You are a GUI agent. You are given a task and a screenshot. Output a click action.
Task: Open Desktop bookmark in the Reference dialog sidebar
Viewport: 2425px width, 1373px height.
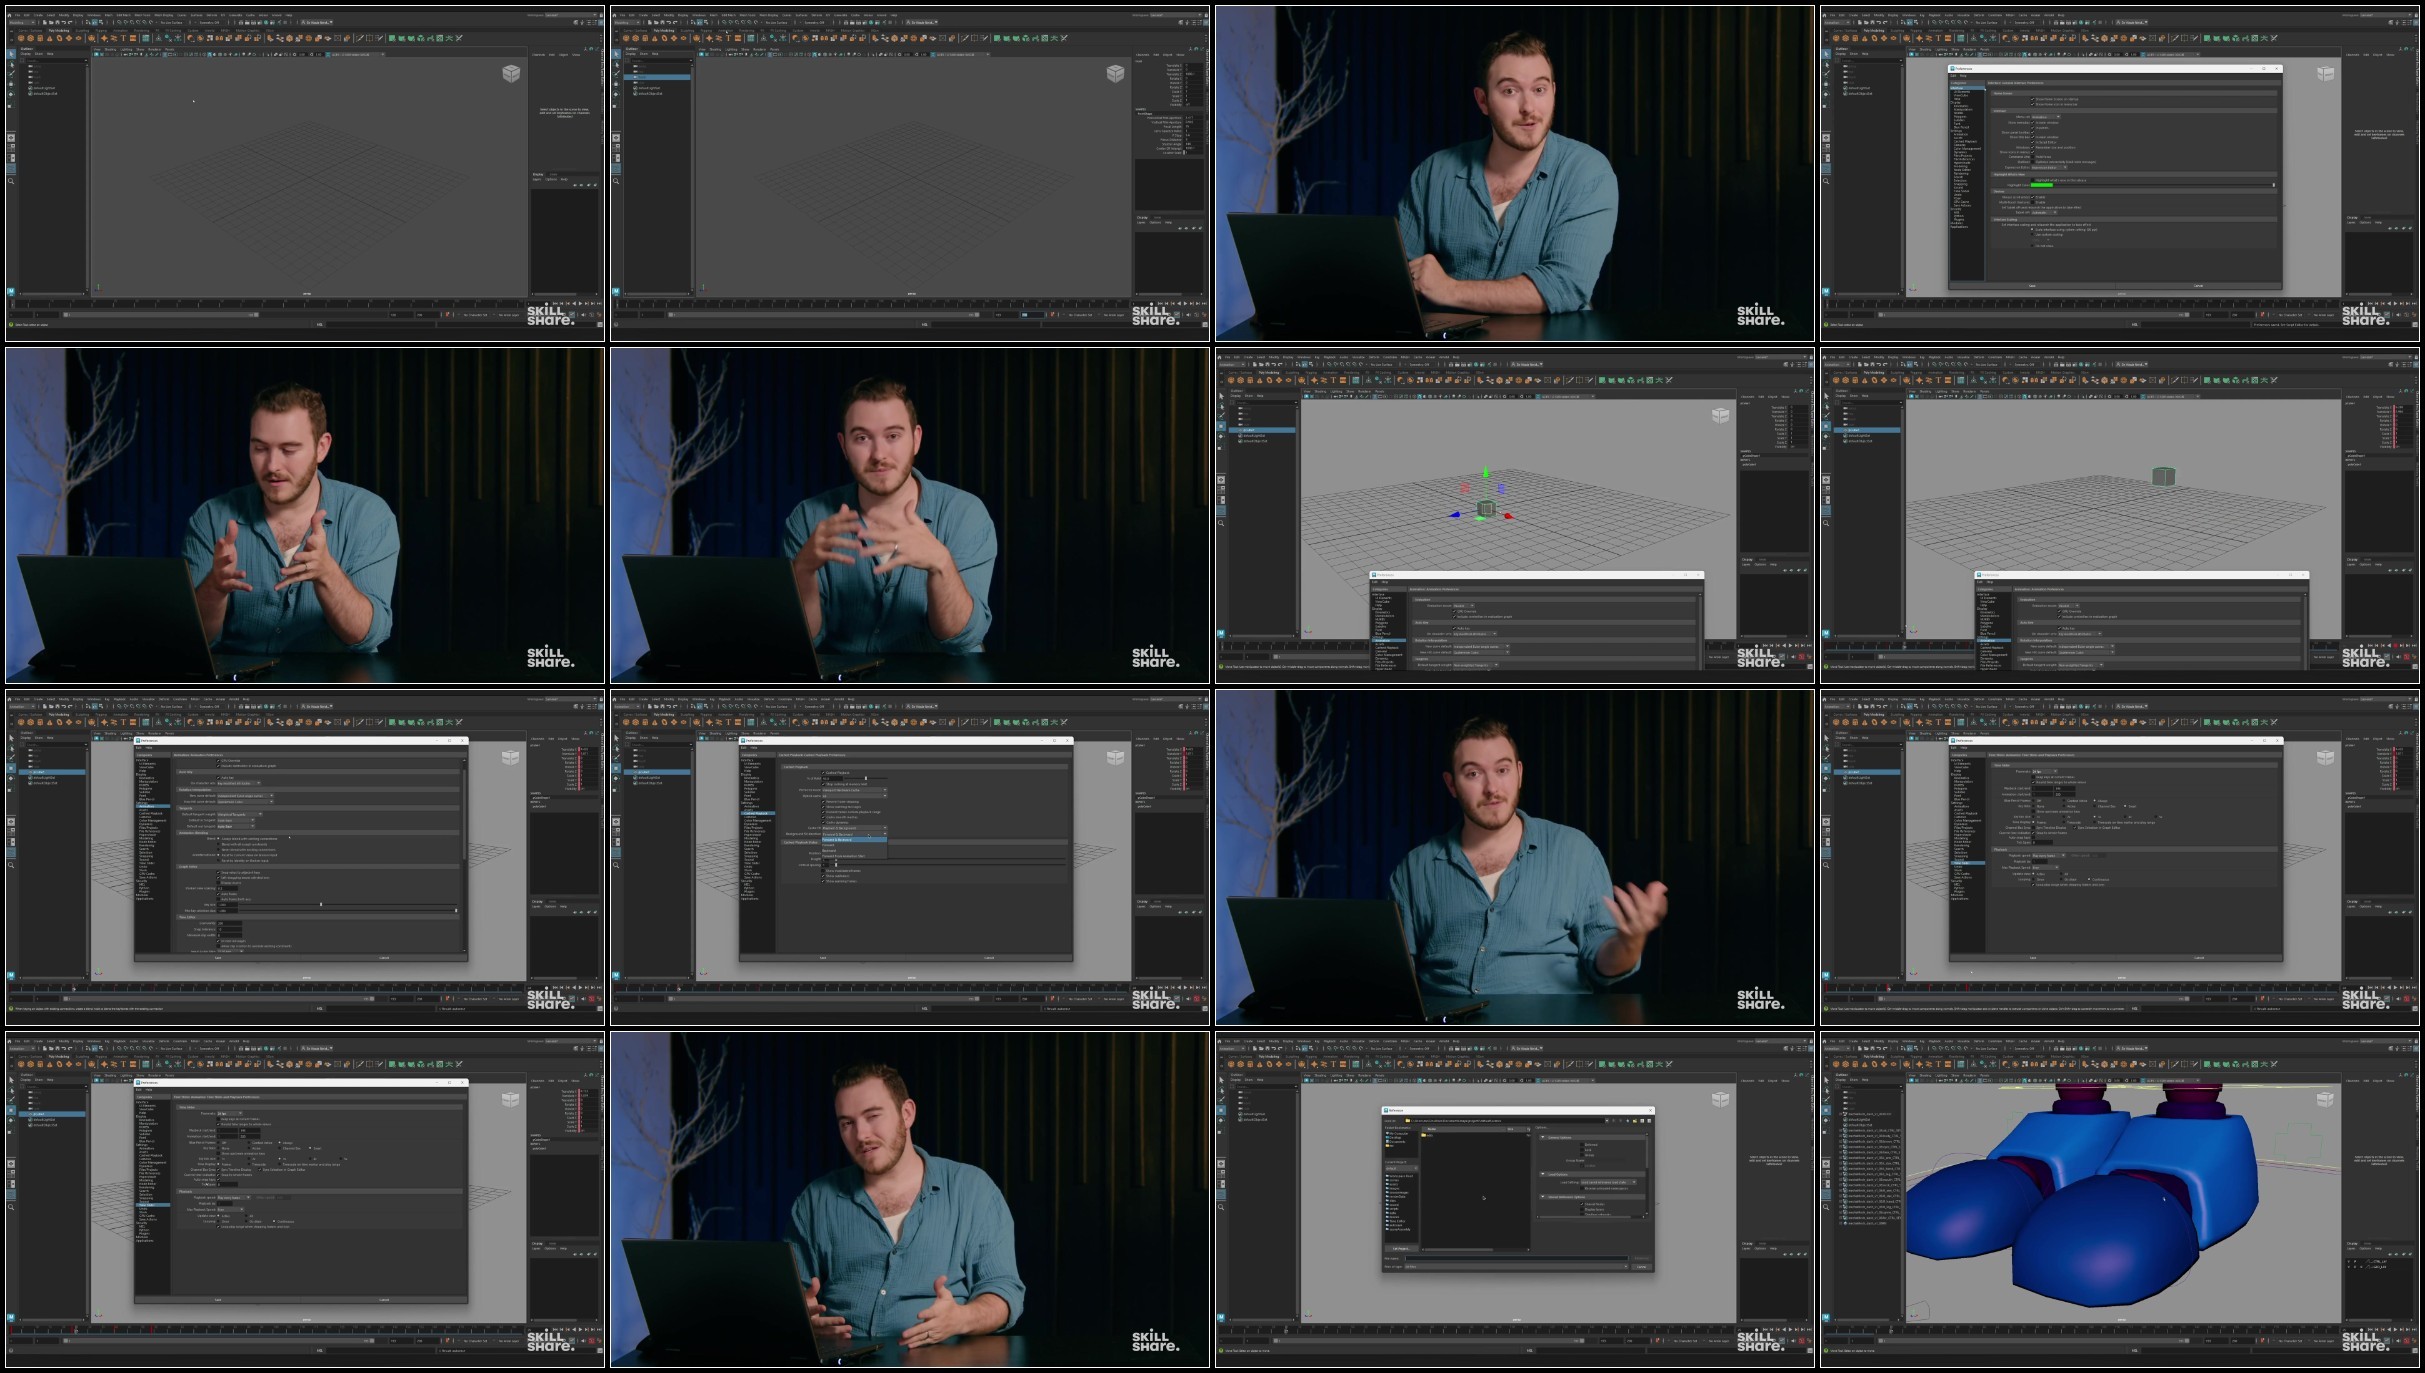pos(1394,1138)
